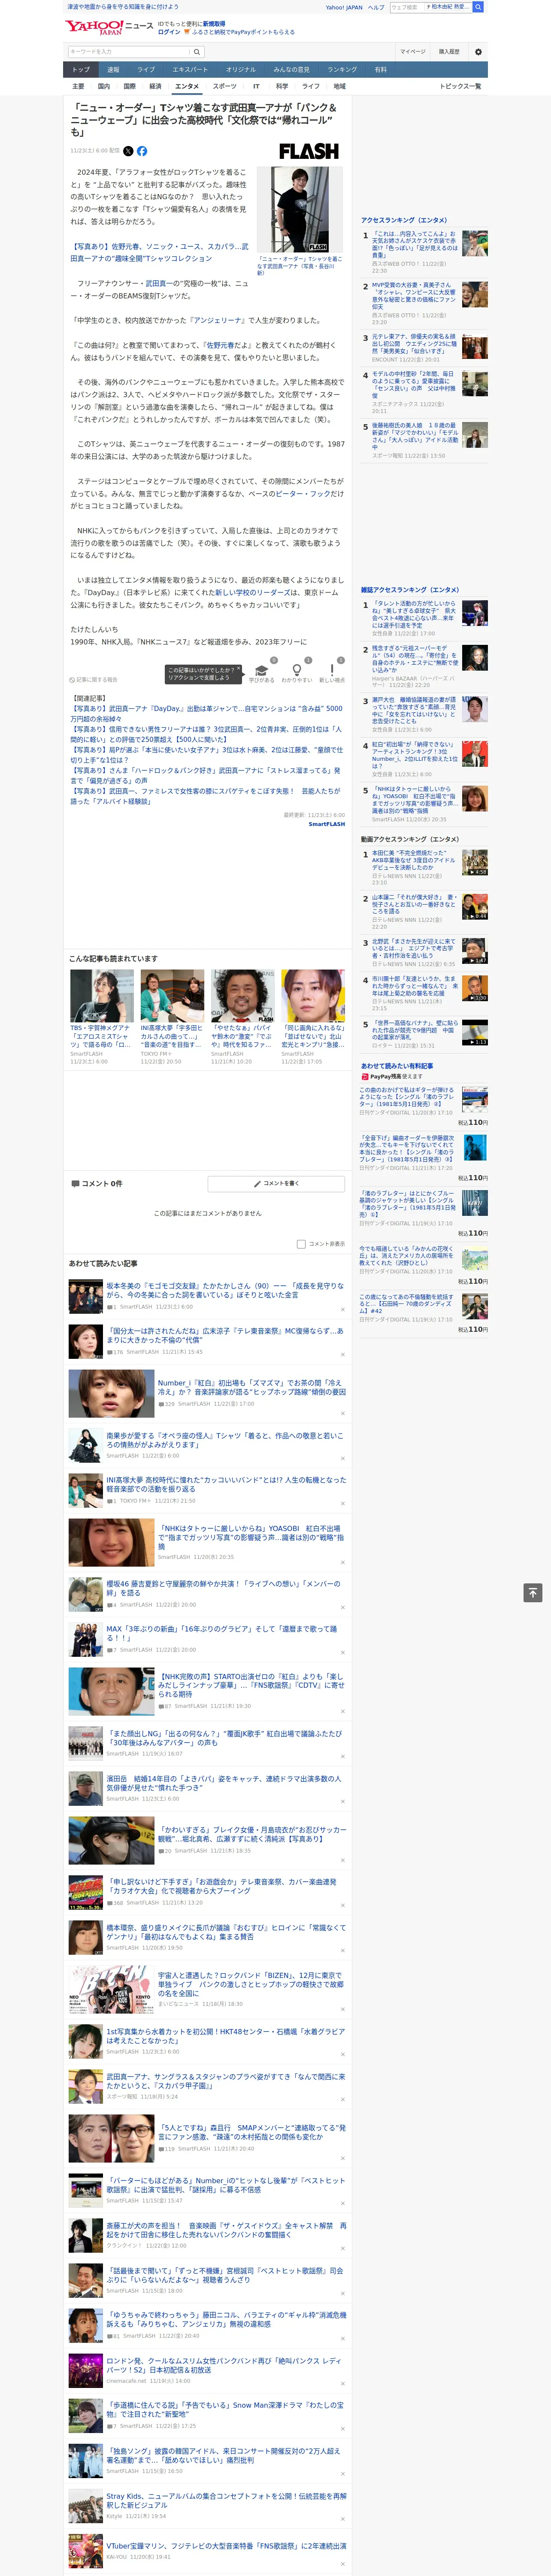Open 同じ義務に入れるな 北山宏光 article thumbnail
The image size is (551, 2576).
312,995
